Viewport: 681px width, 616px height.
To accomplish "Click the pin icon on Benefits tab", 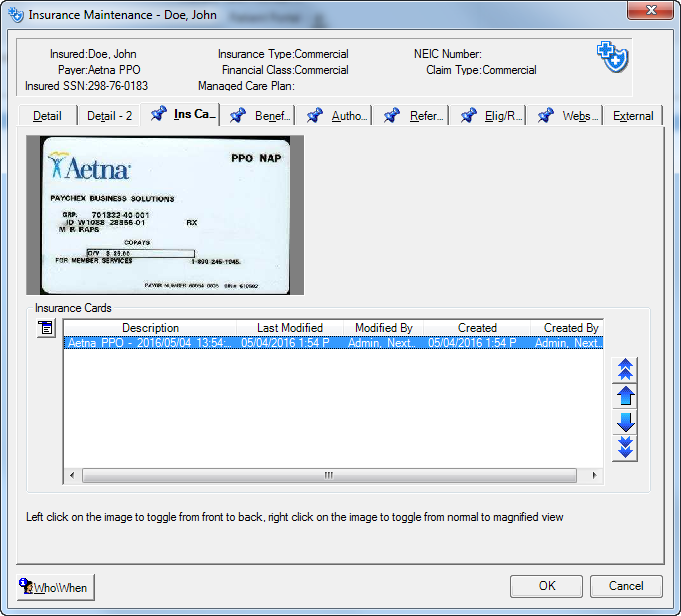I will [x=237, y=116].
